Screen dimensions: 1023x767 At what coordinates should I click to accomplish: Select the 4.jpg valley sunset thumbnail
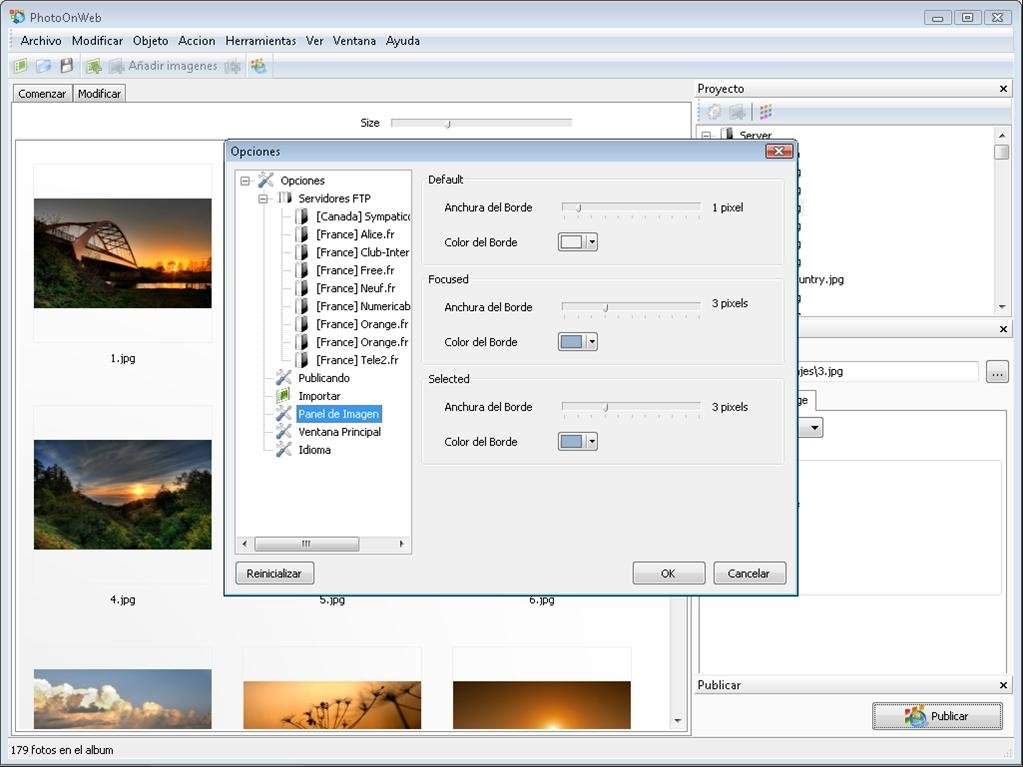123,494
